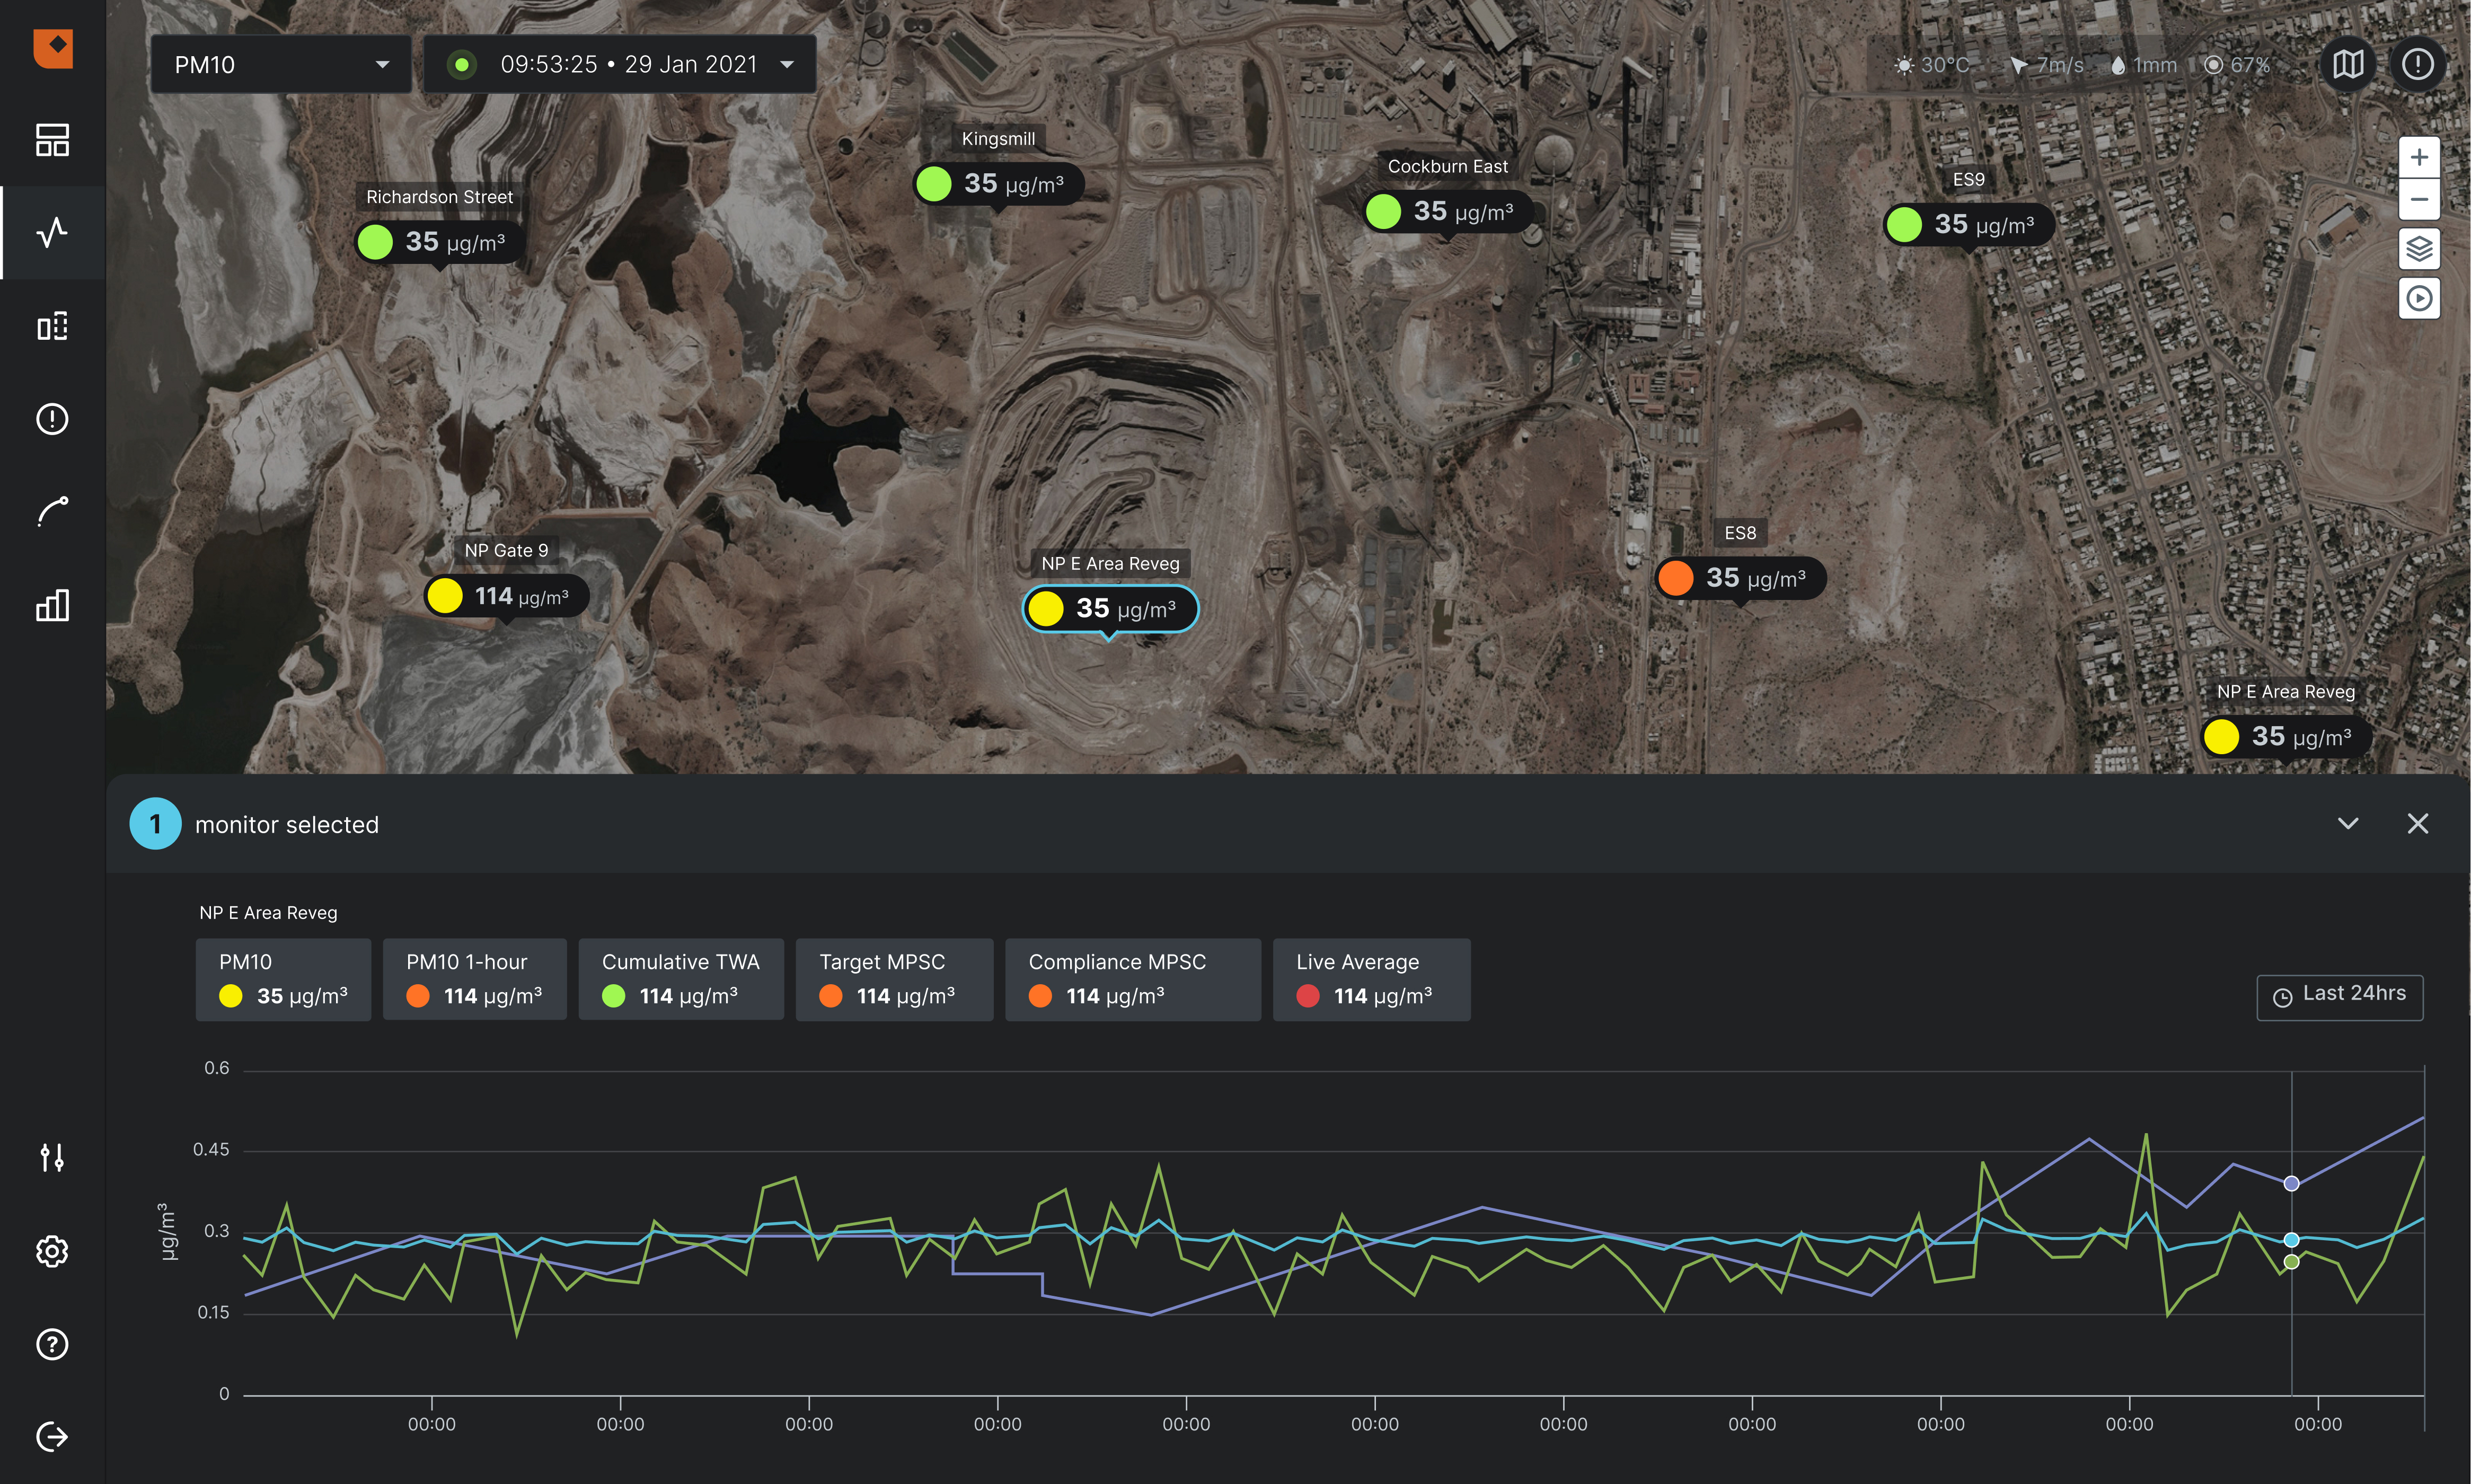Open the dashboard grid icon in sidebar
Viewport: 2471px width, 1484px height.
tap(52, 141)
